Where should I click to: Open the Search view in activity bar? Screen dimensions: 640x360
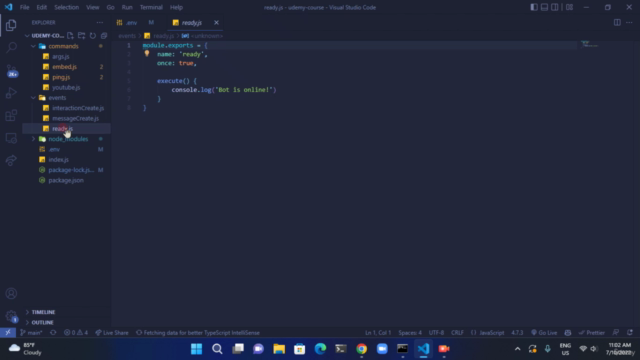[x=11, y=48]
